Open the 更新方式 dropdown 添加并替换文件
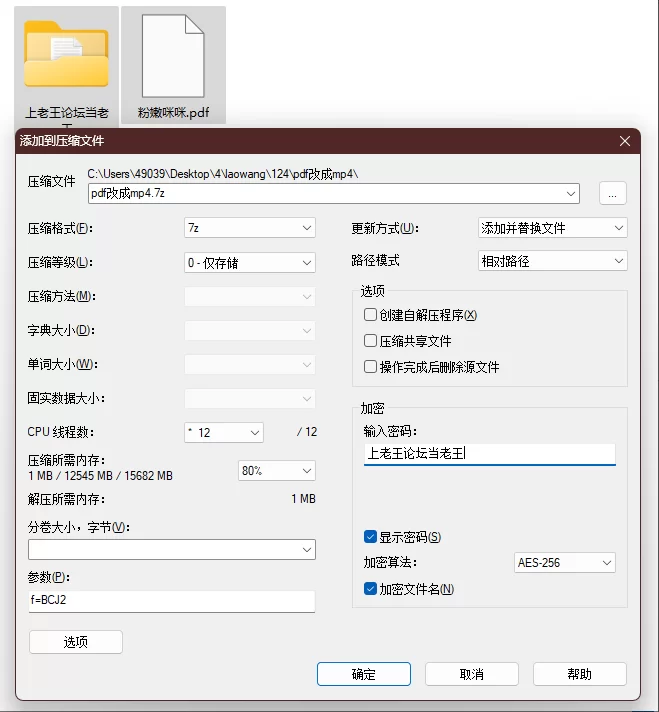 (x=553, y=228)
